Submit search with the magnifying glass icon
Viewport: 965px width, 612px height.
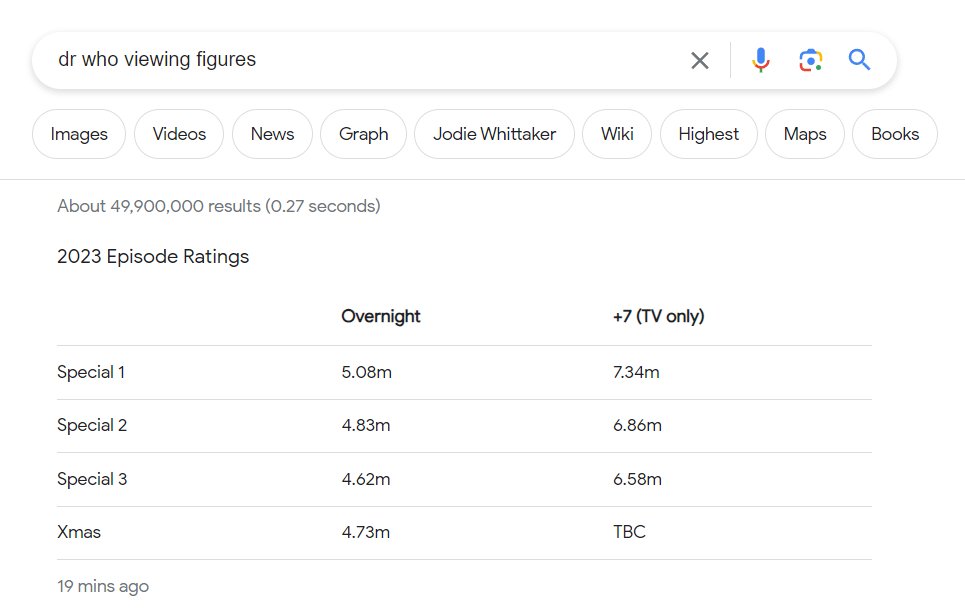[x=859, y=60]
